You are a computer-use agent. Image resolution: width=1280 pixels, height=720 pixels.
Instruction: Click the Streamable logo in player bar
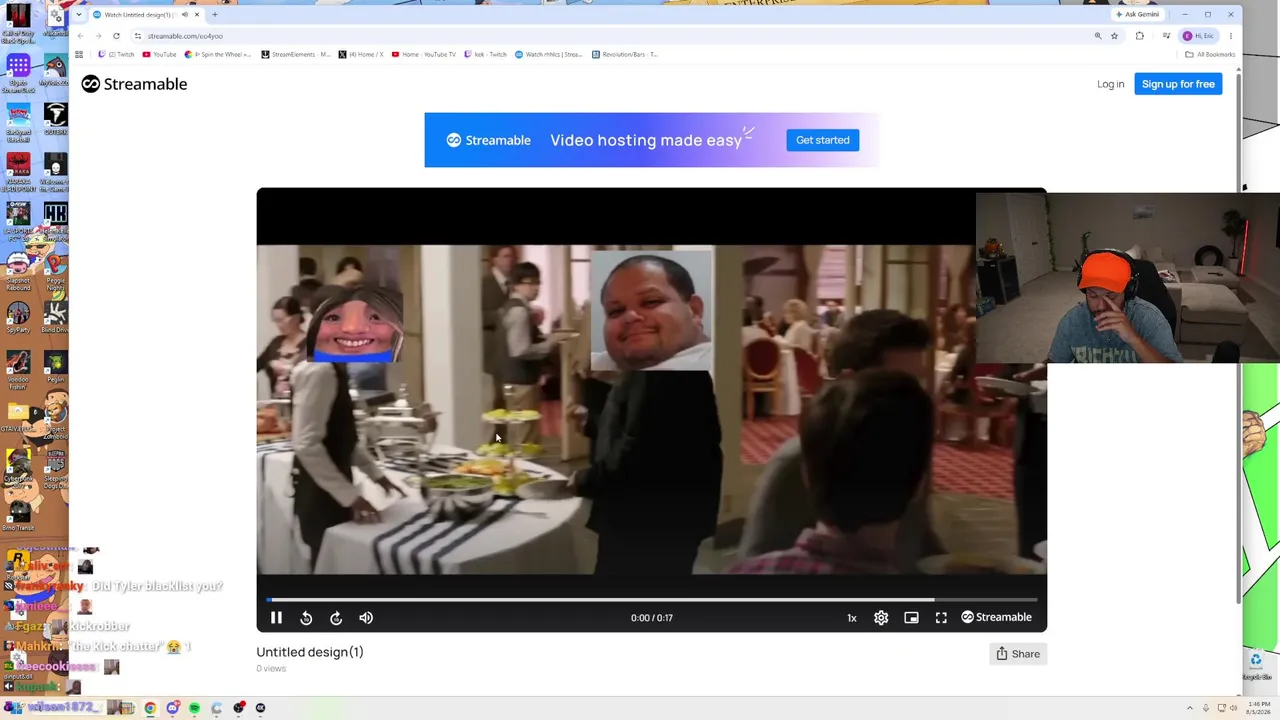(996, 617)
